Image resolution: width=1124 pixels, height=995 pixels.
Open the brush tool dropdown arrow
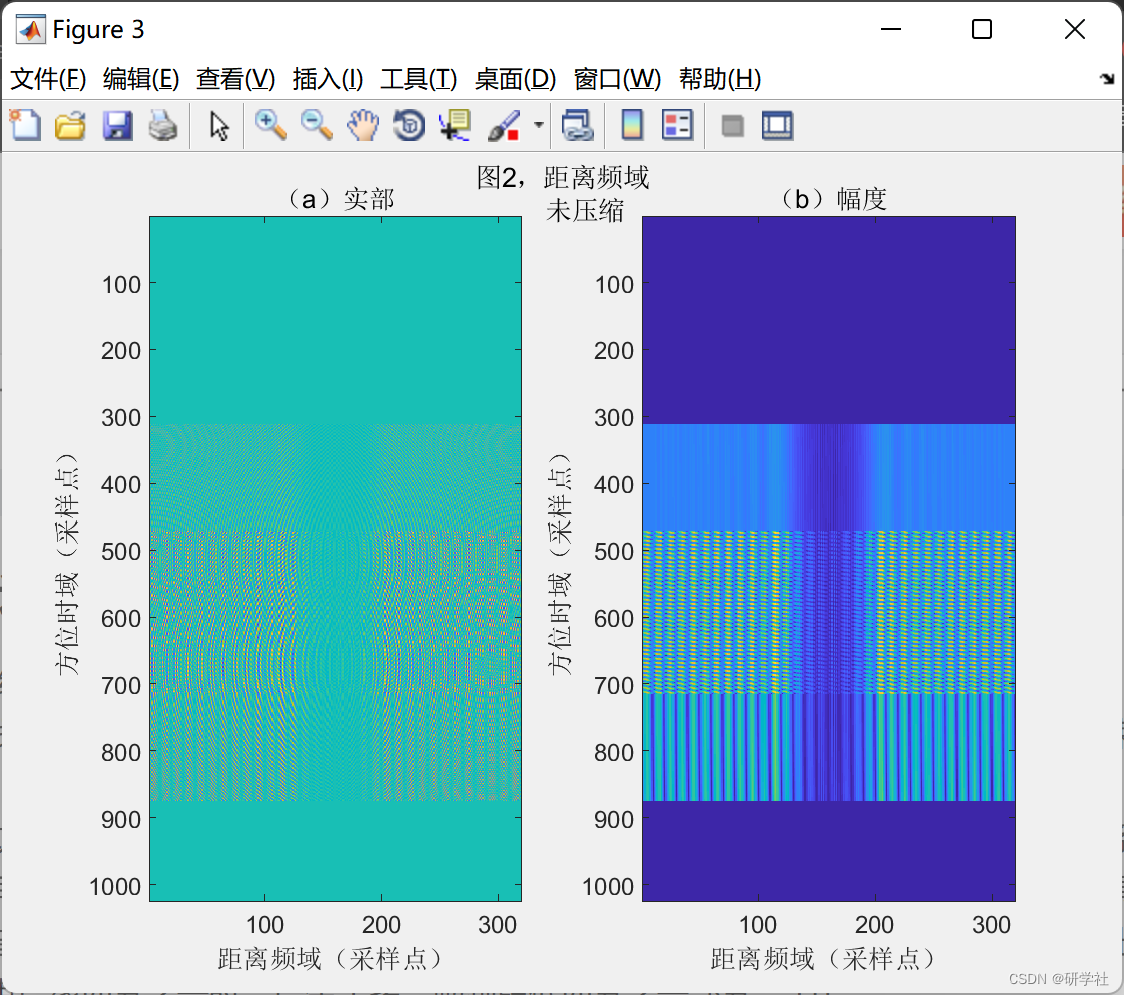(x=538, y=125)
